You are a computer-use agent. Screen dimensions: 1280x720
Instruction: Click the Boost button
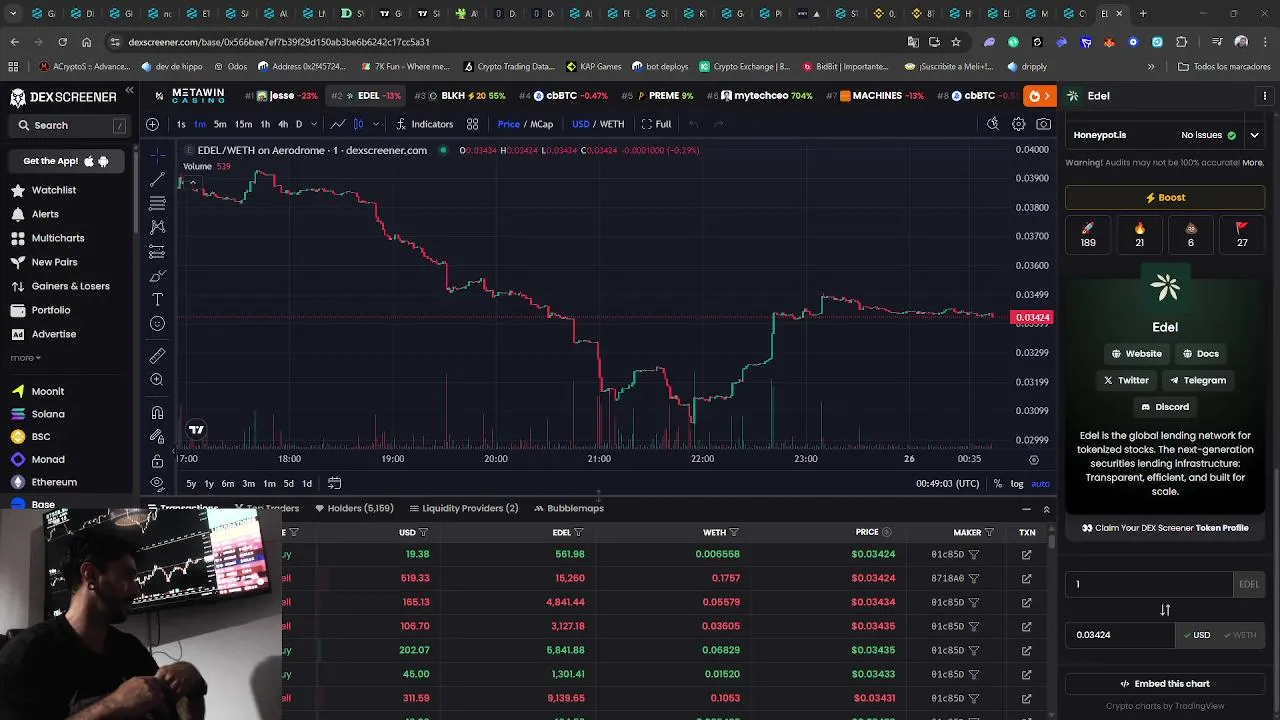pos(1165,198)
